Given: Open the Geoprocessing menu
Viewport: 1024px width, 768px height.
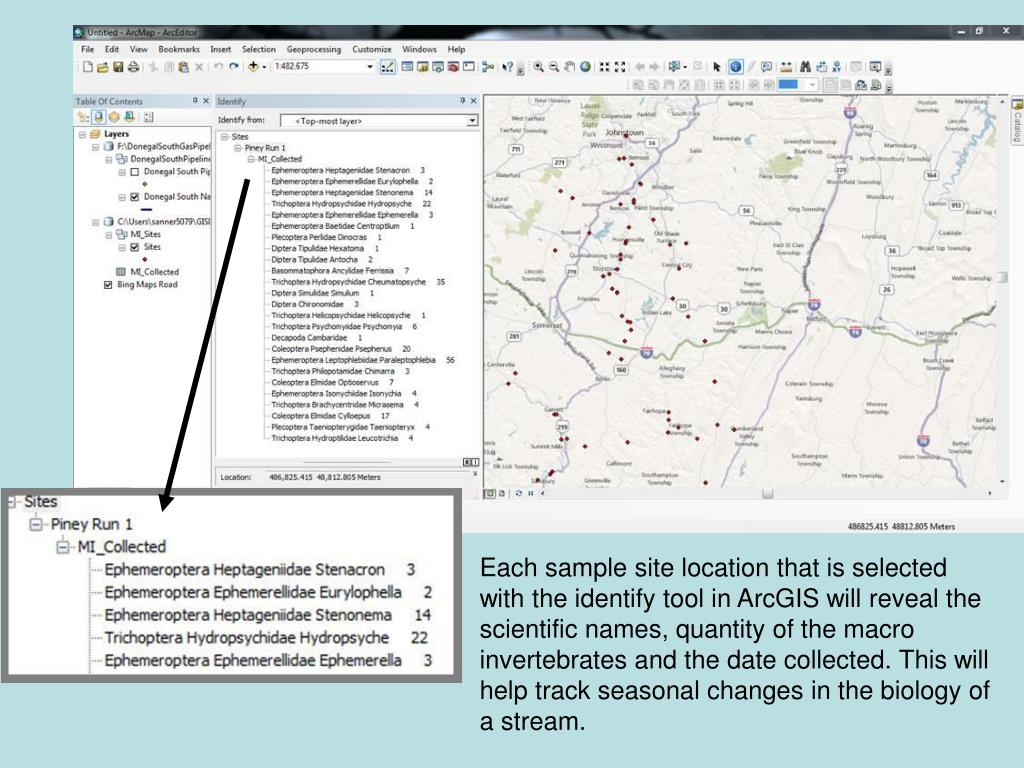Looking at the screenshot, I should pos(313,49).
